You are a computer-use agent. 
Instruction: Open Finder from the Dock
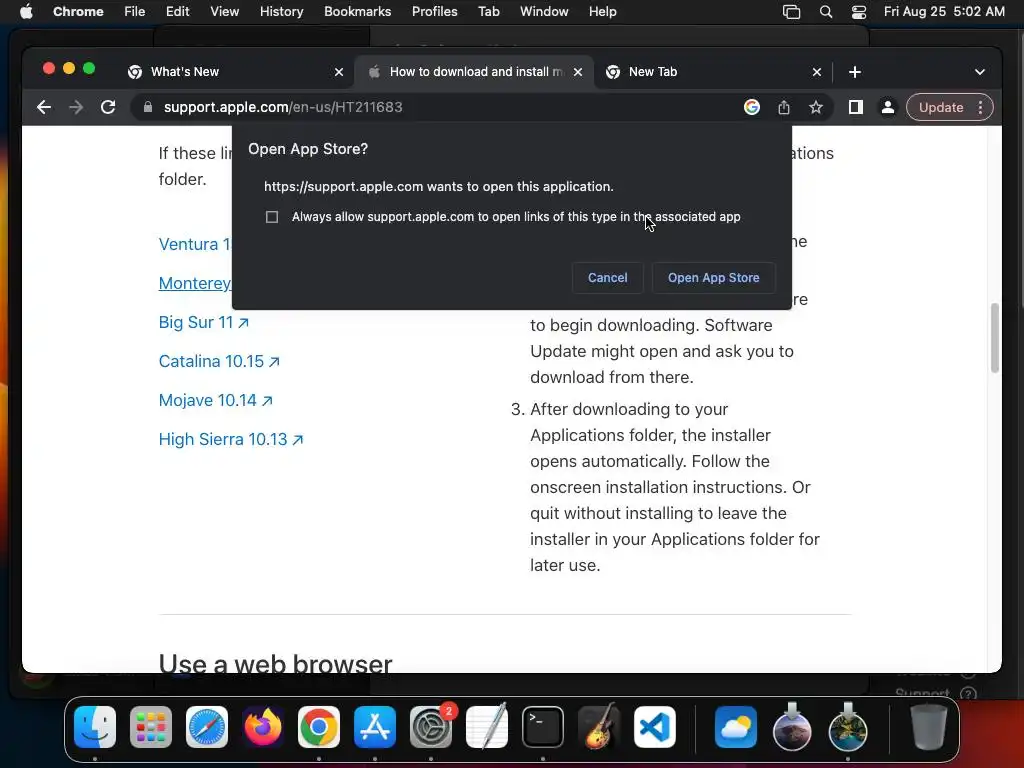coord(95,727)
